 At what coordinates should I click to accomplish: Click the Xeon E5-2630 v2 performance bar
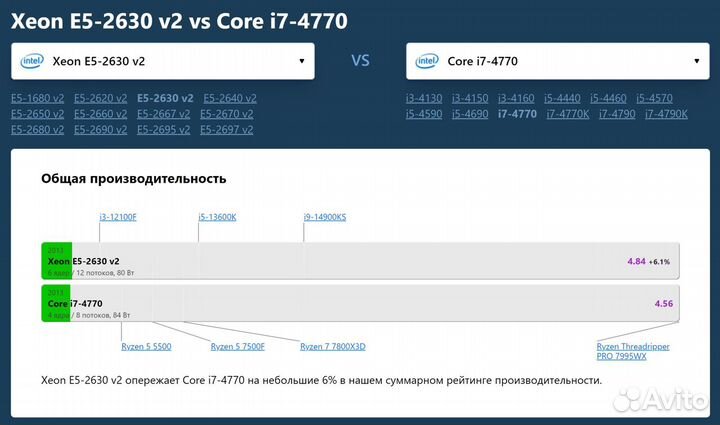point(360,261)
